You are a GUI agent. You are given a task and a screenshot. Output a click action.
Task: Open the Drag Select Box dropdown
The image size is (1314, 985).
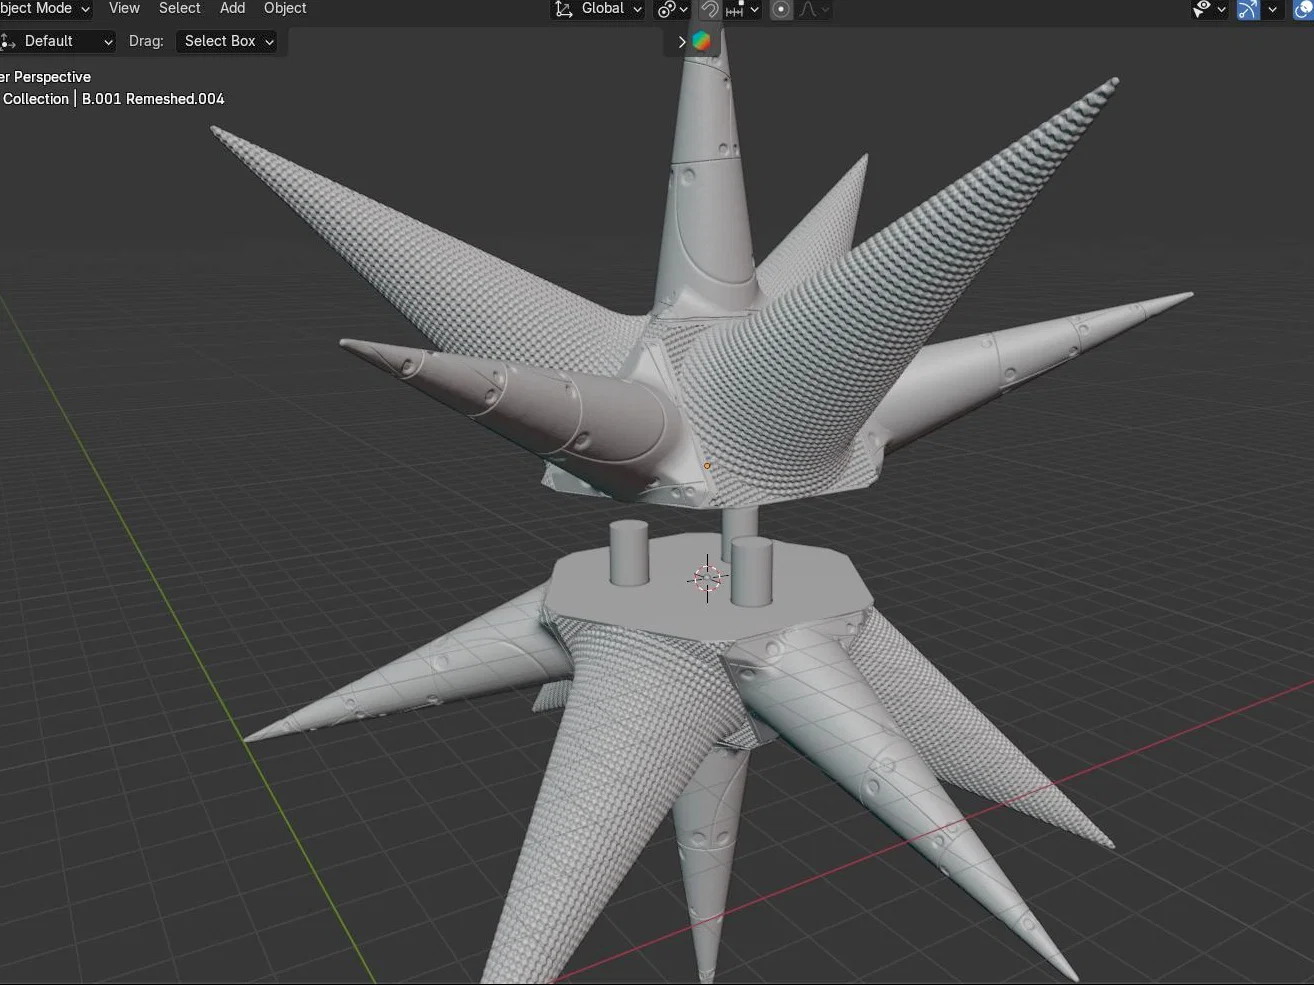226,41
